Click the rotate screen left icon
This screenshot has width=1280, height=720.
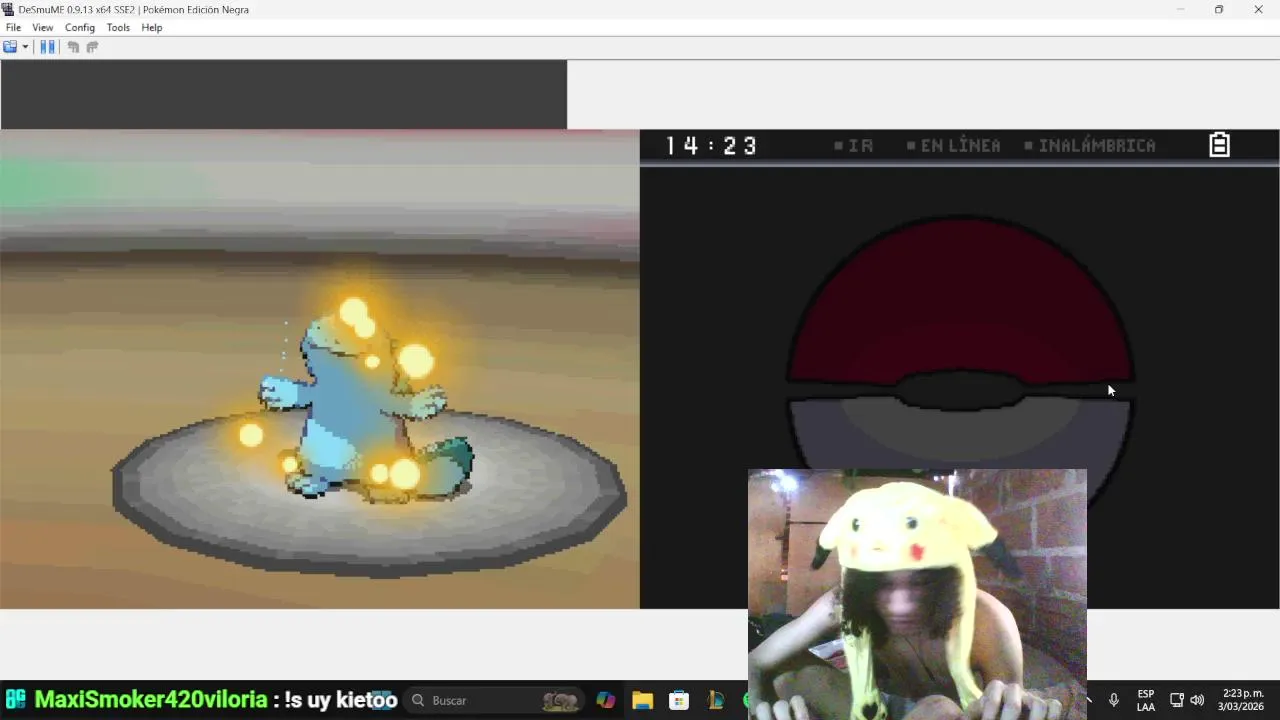tap(73, 47)
